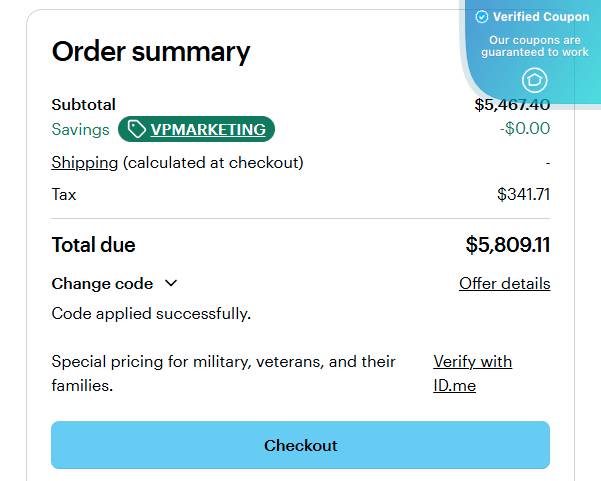The height and width of the screenshot is (481, 601).
Task: Expand the Change code chevron
Action: pos(170,284)
